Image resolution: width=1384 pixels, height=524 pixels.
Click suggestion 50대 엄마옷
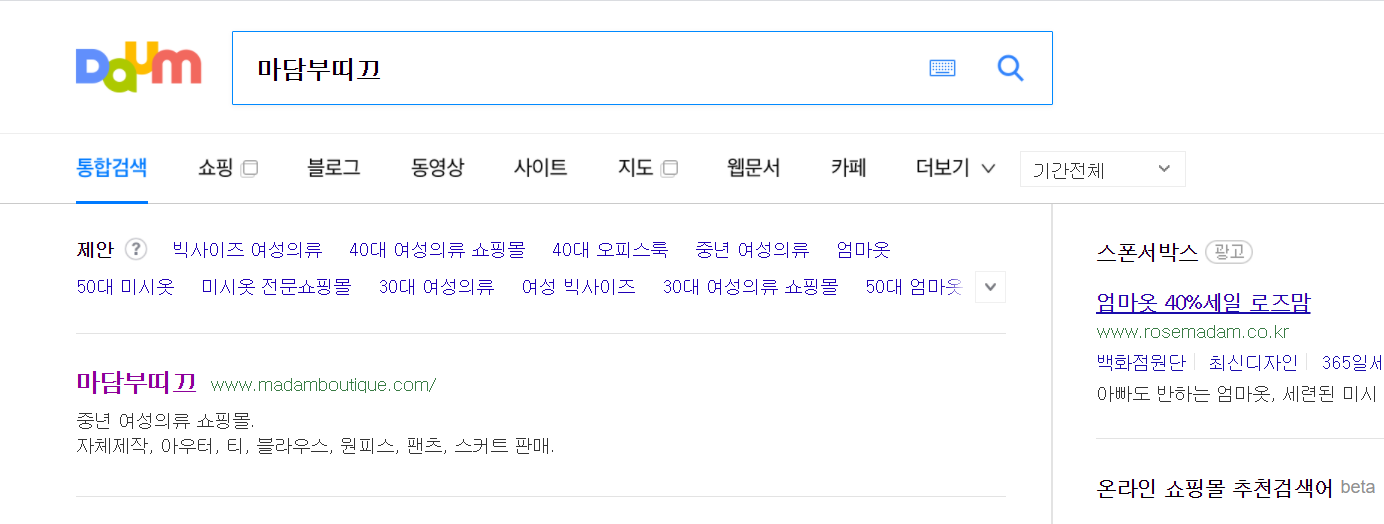(x=914, y=287)
